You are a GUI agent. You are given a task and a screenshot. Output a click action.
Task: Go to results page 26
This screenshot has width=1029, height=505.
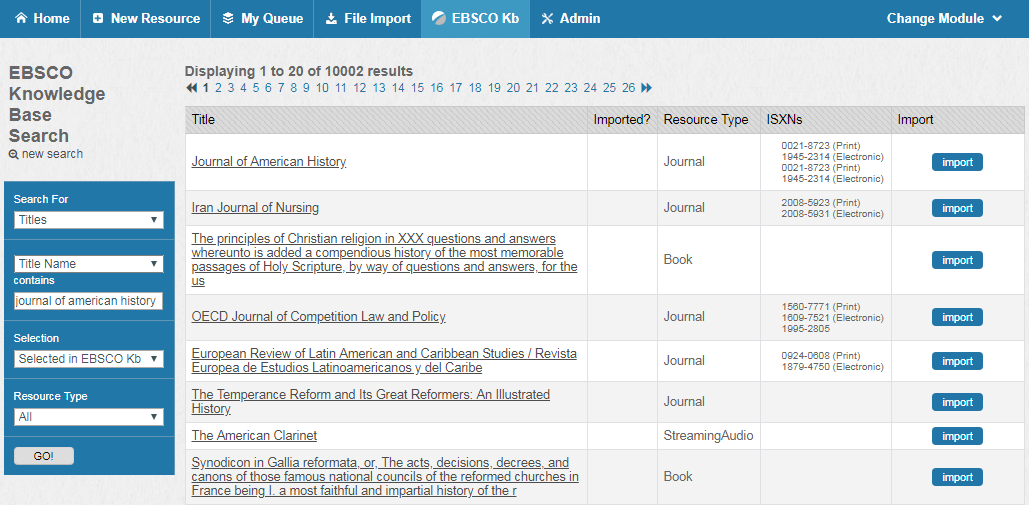629,88
